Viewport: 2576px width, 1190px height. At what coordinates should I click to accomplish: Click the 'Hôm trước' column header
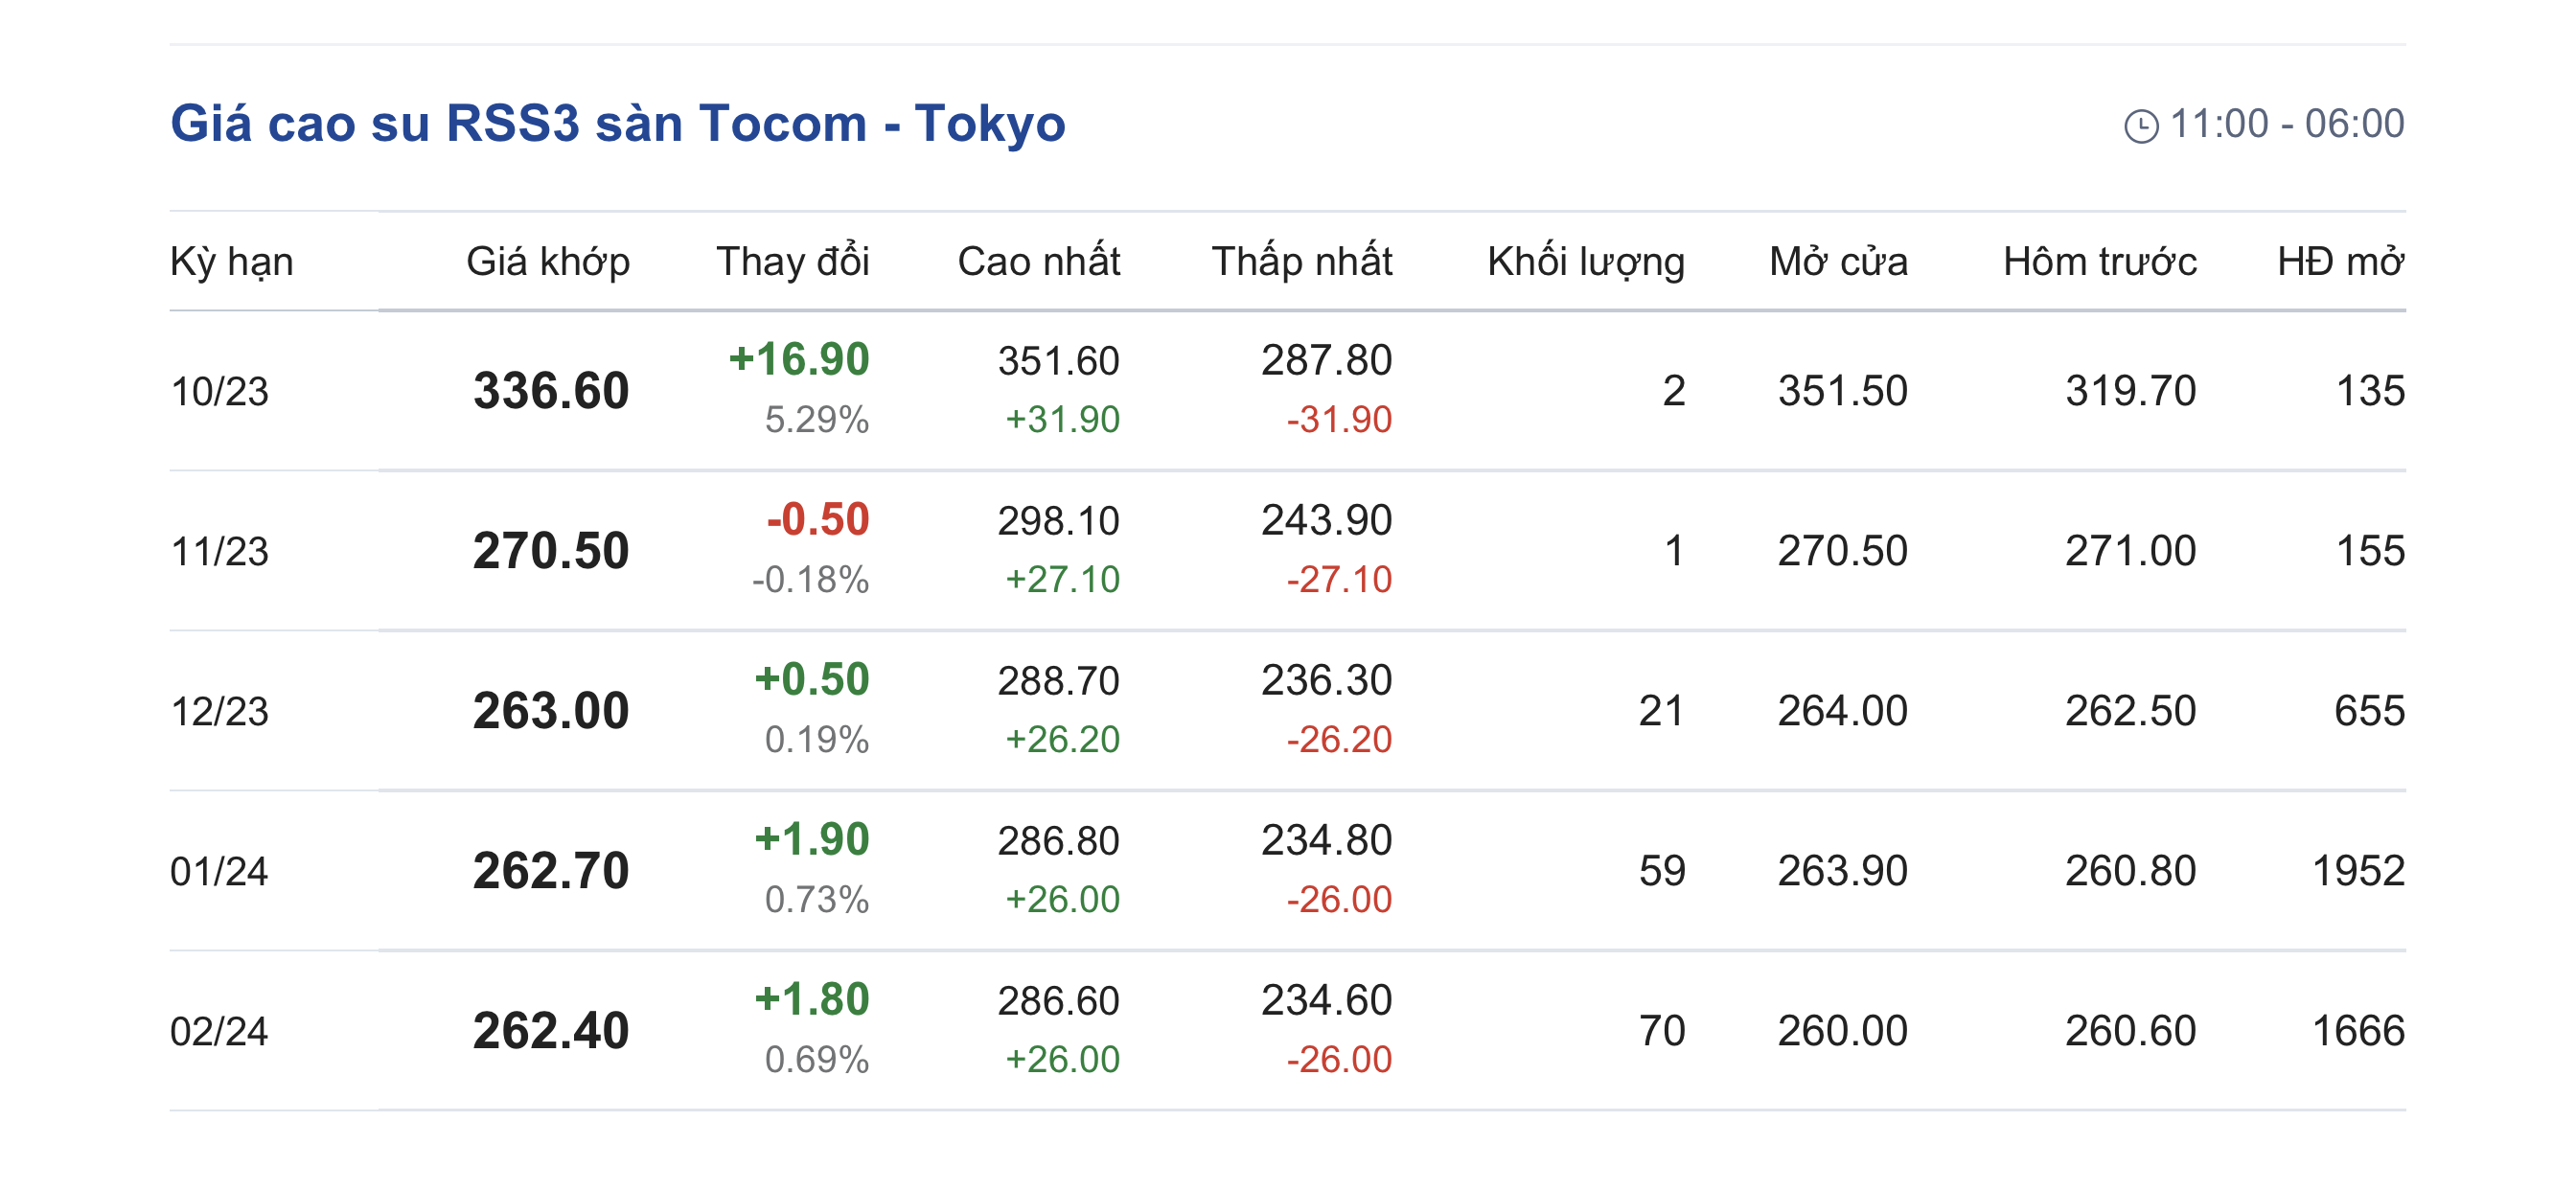[2099, 262]
